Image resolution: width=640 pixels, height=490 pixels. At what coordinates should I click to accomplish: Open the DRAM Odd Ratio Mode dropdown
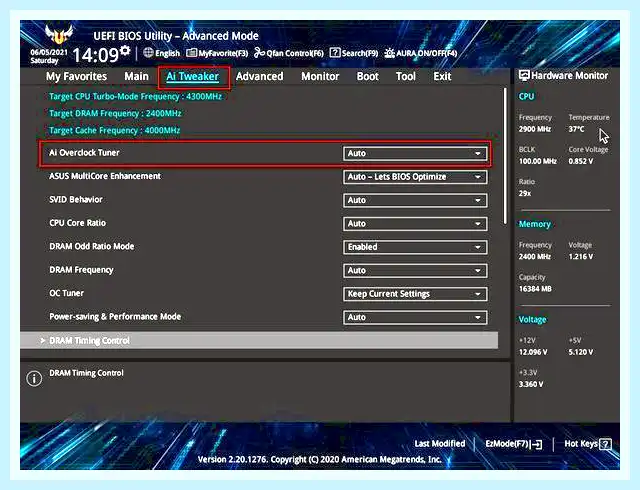click(415, 247)
